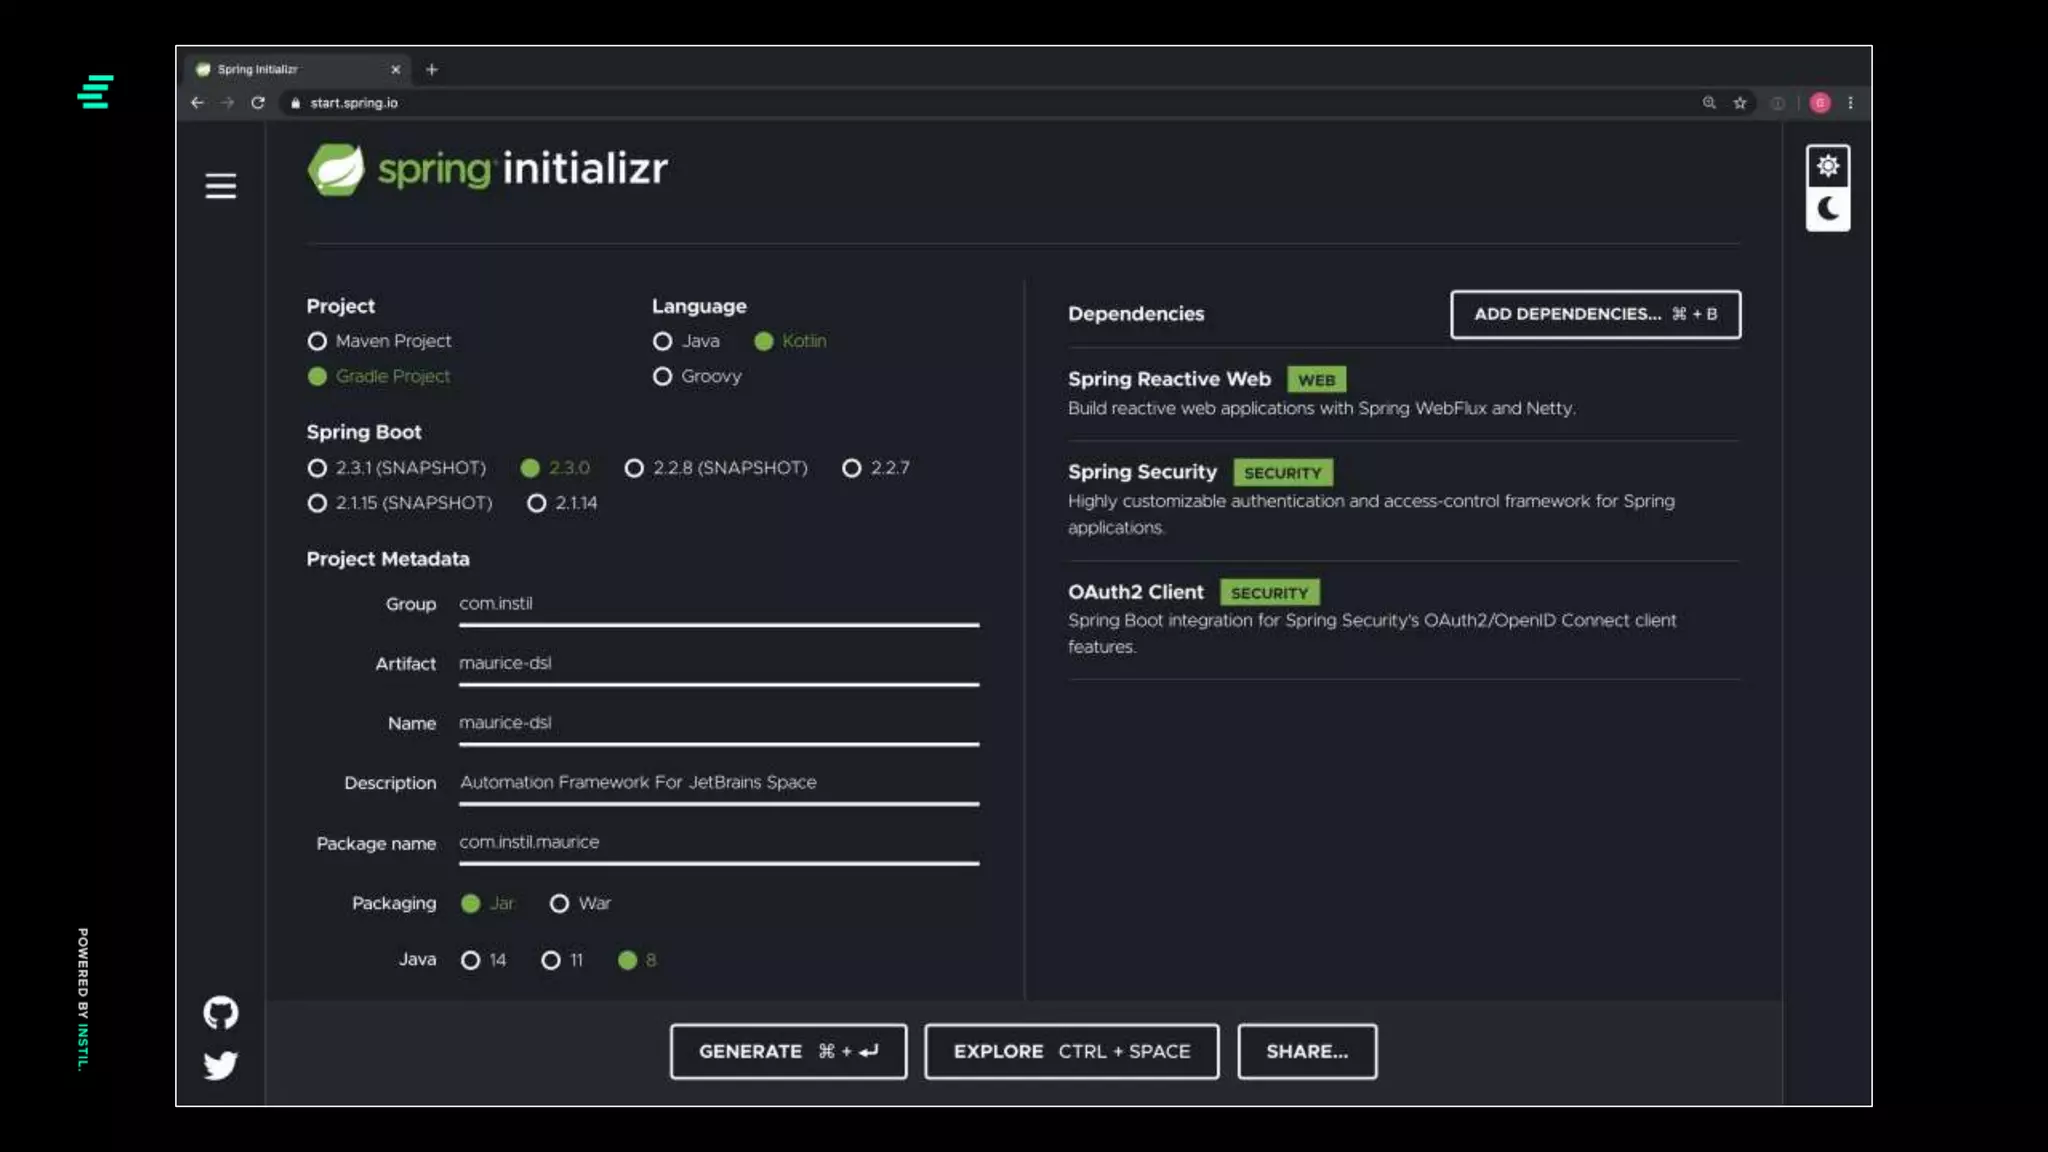This screenshot has width=2048, height=1152.
Task: Switch to light theme sun icon
Action: click(1827, 166)
